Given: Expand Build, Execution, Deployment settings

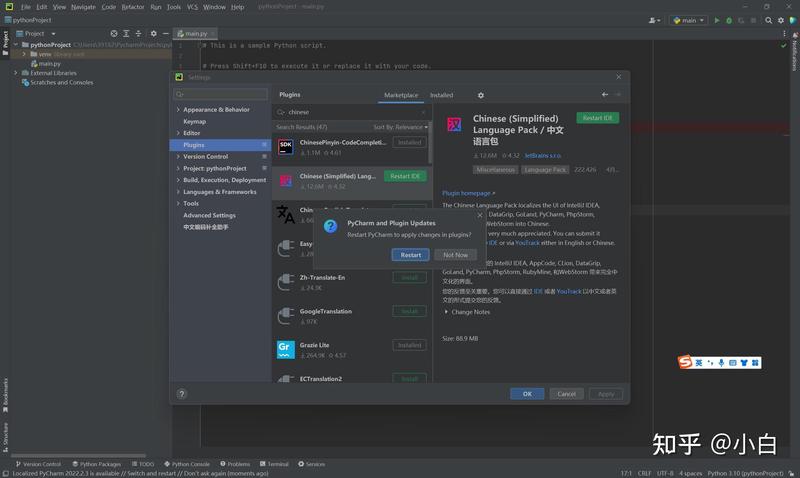Looking at the screenshot, I should (x=178, y=180).
